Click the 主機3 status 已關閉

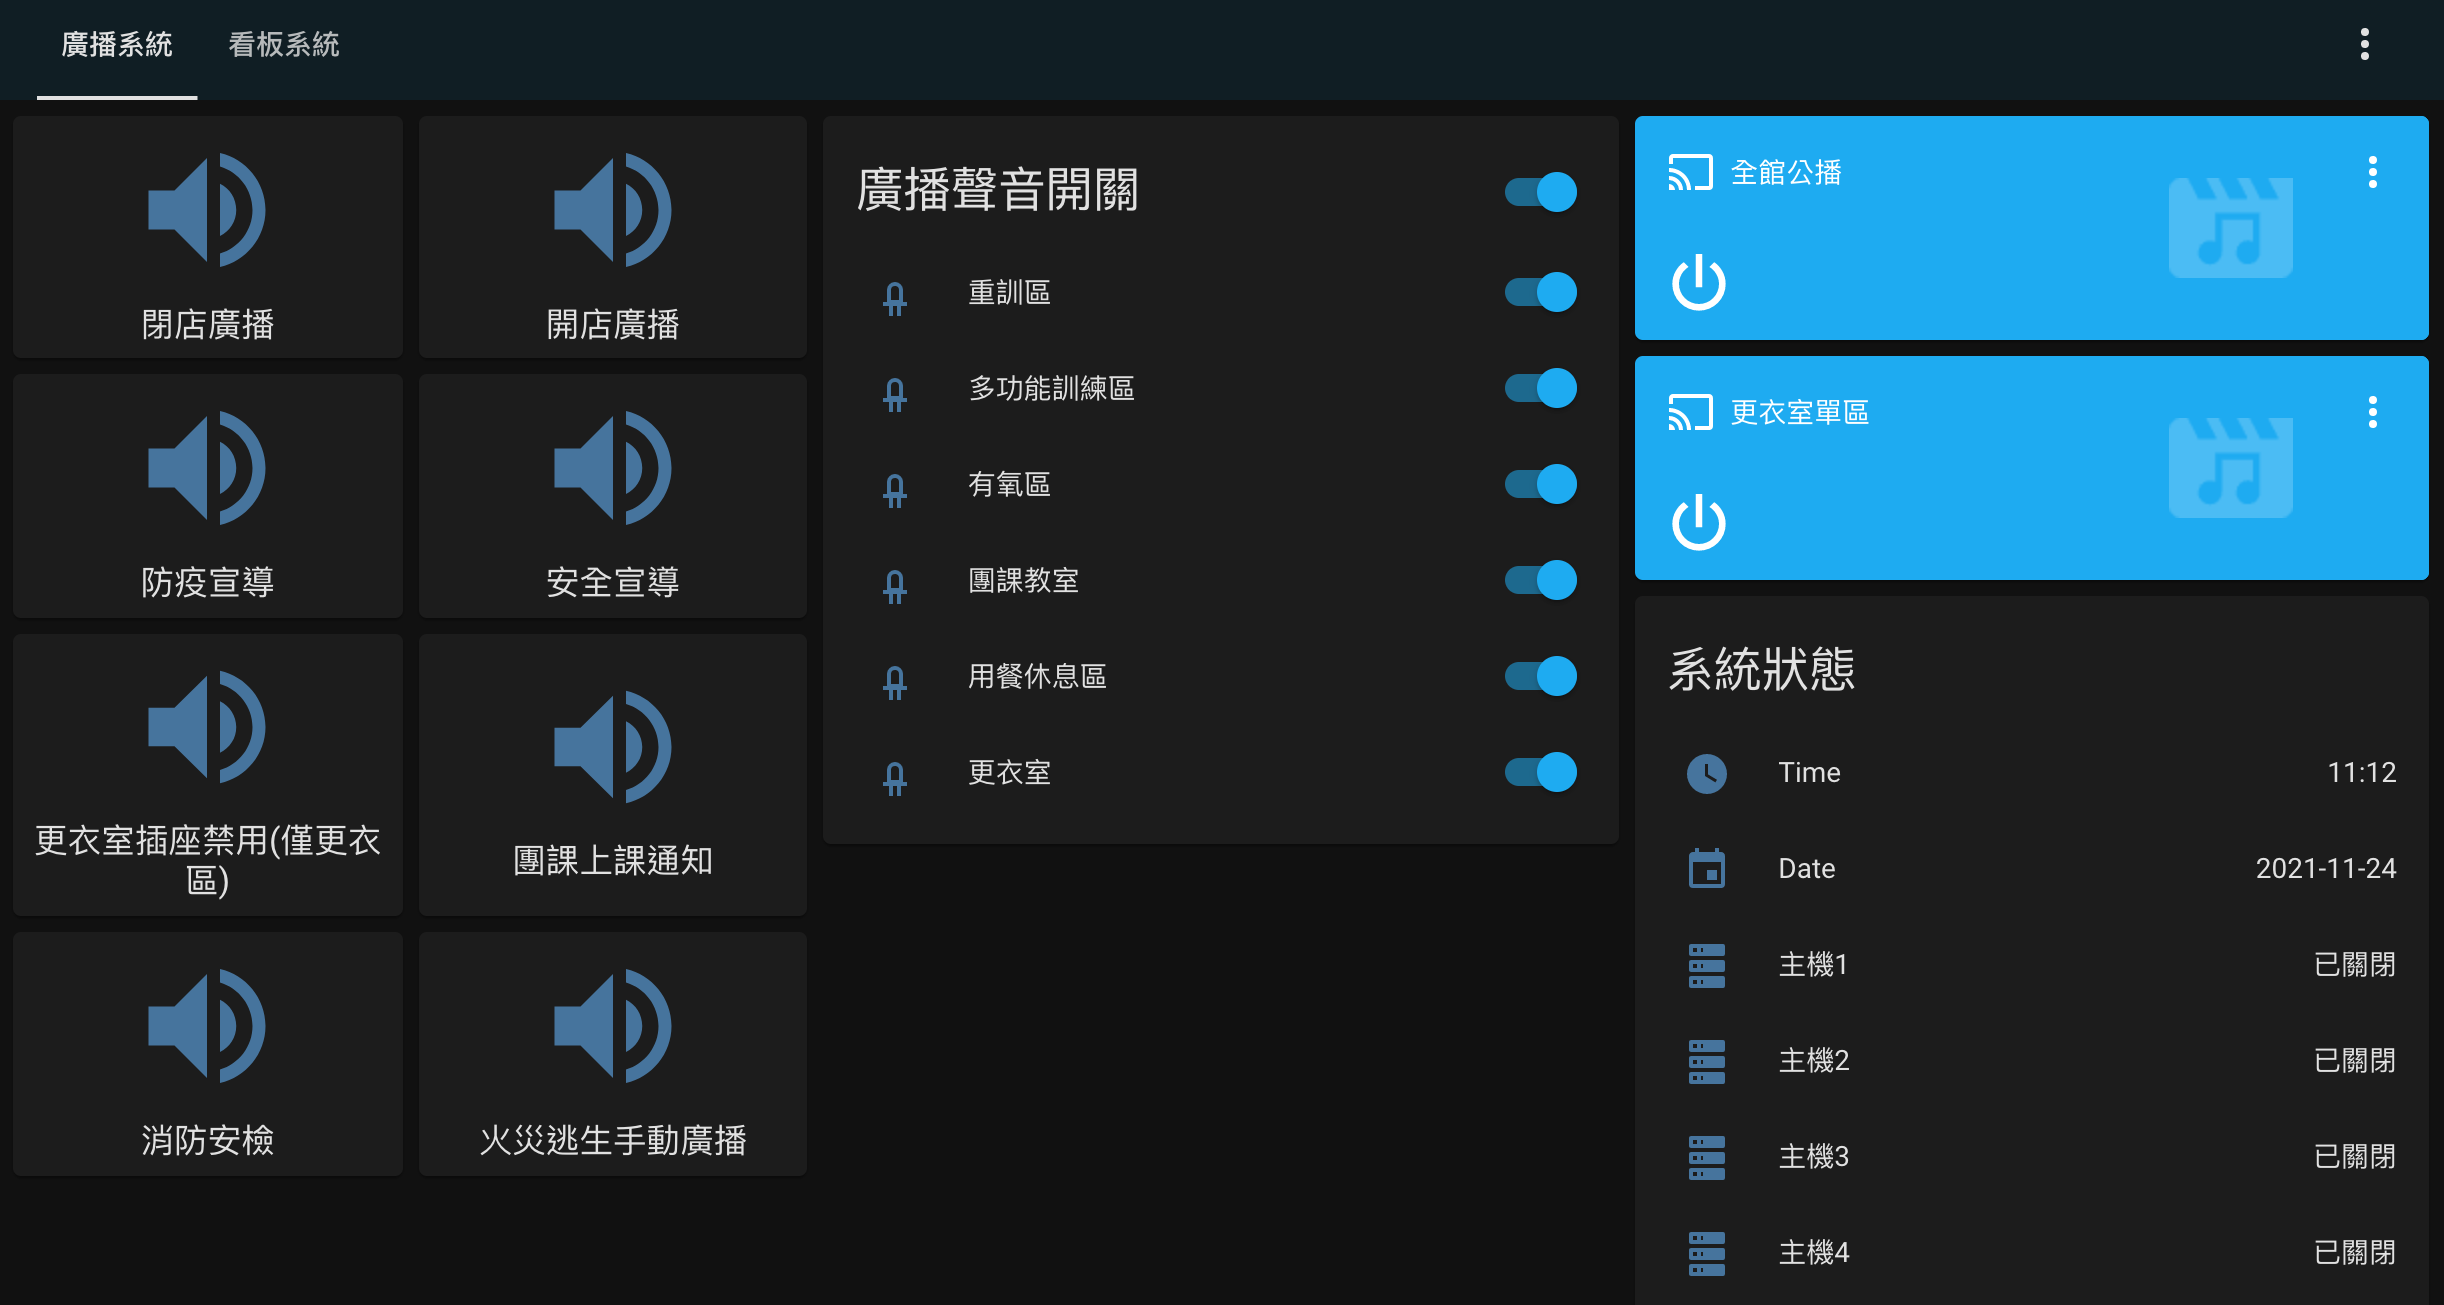coord(2355,1157)
